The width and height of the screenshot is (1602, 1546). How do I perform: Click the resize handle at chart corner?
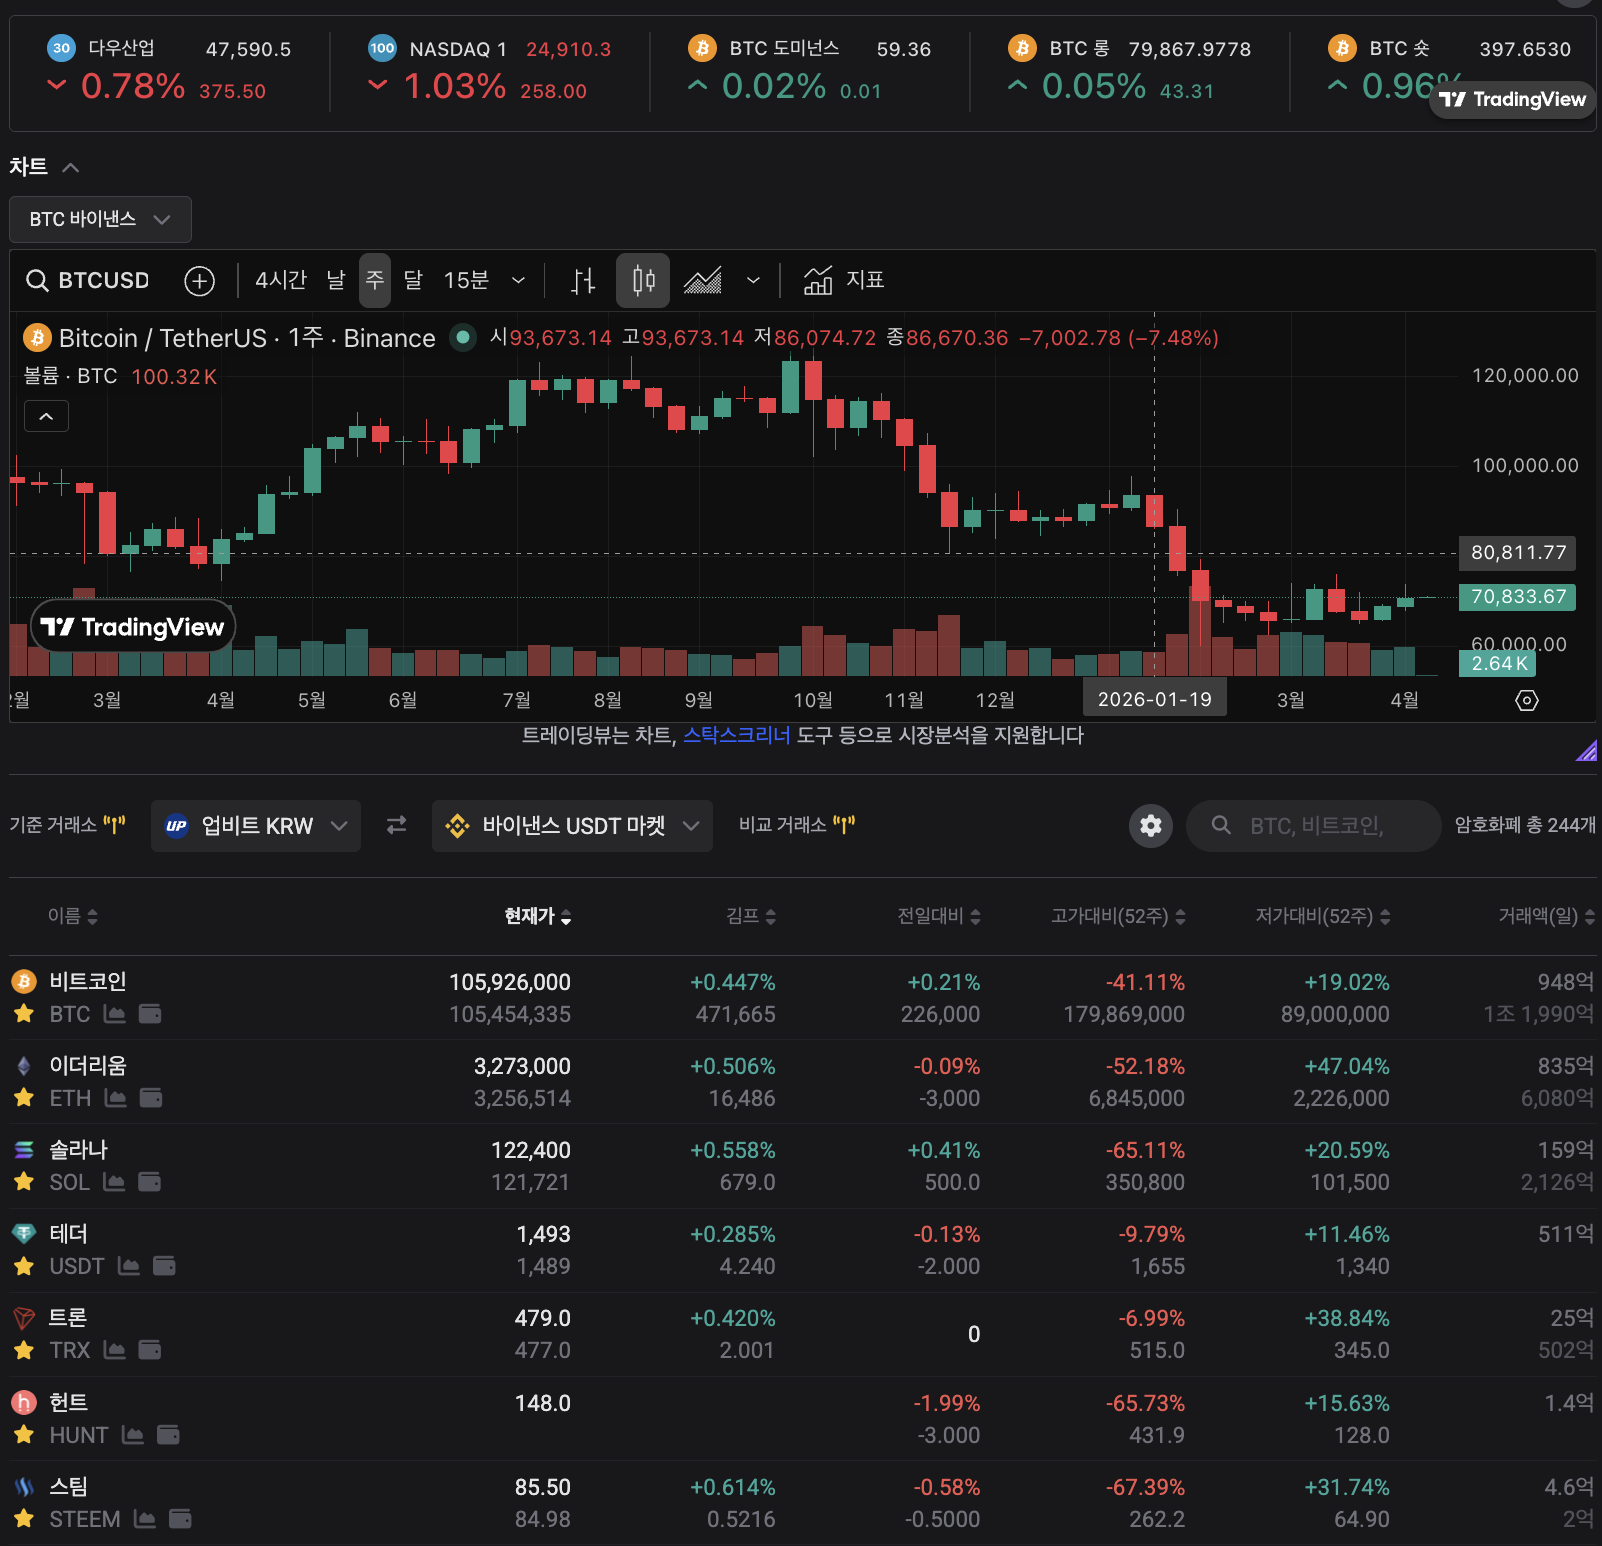[x=1587, y=751]
